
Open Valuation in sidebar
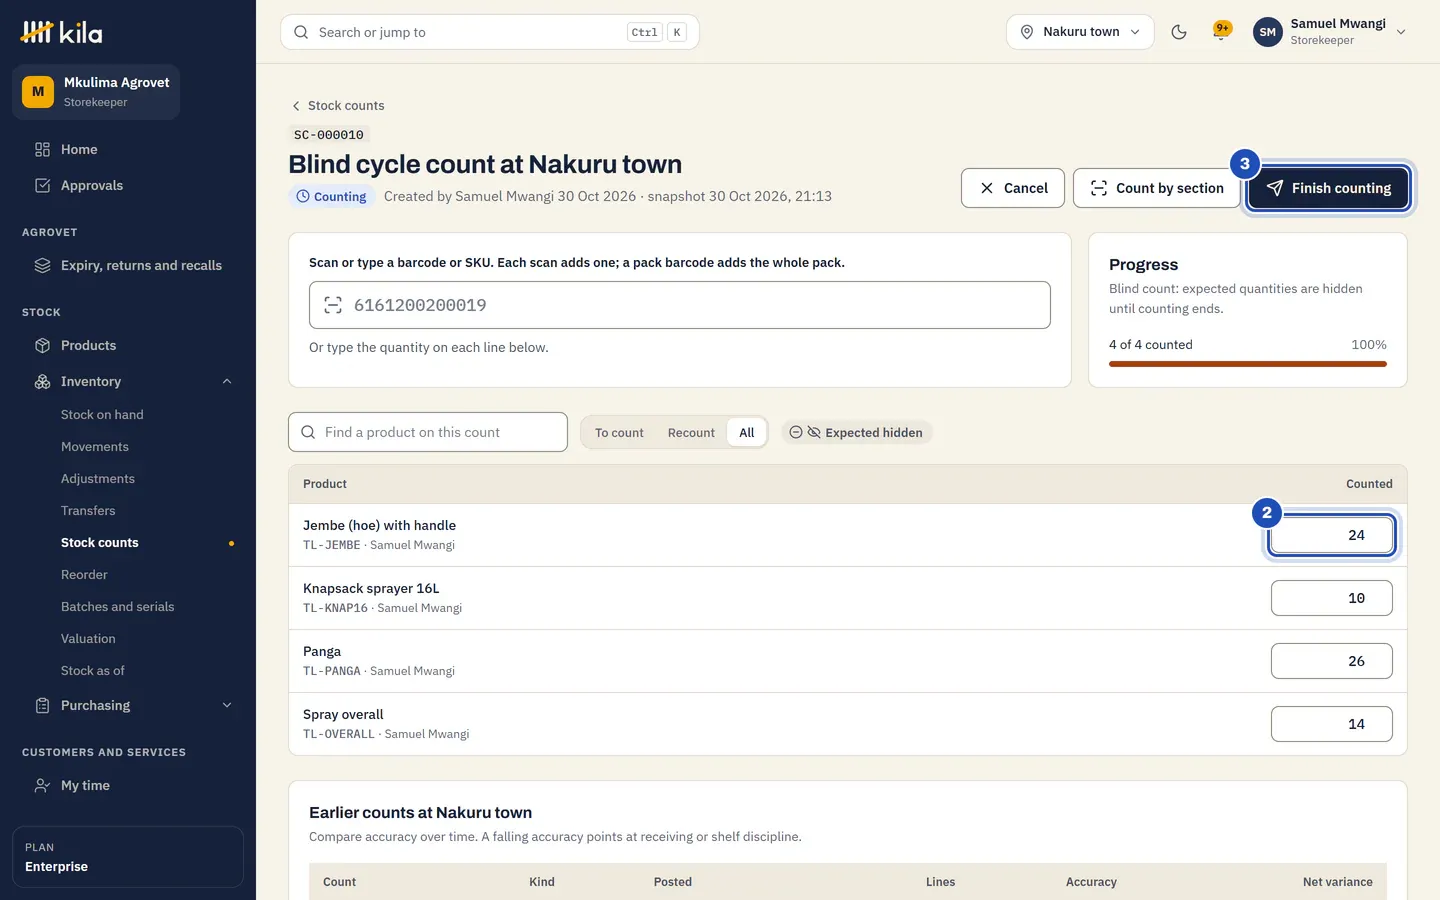[x=88, y=638]
